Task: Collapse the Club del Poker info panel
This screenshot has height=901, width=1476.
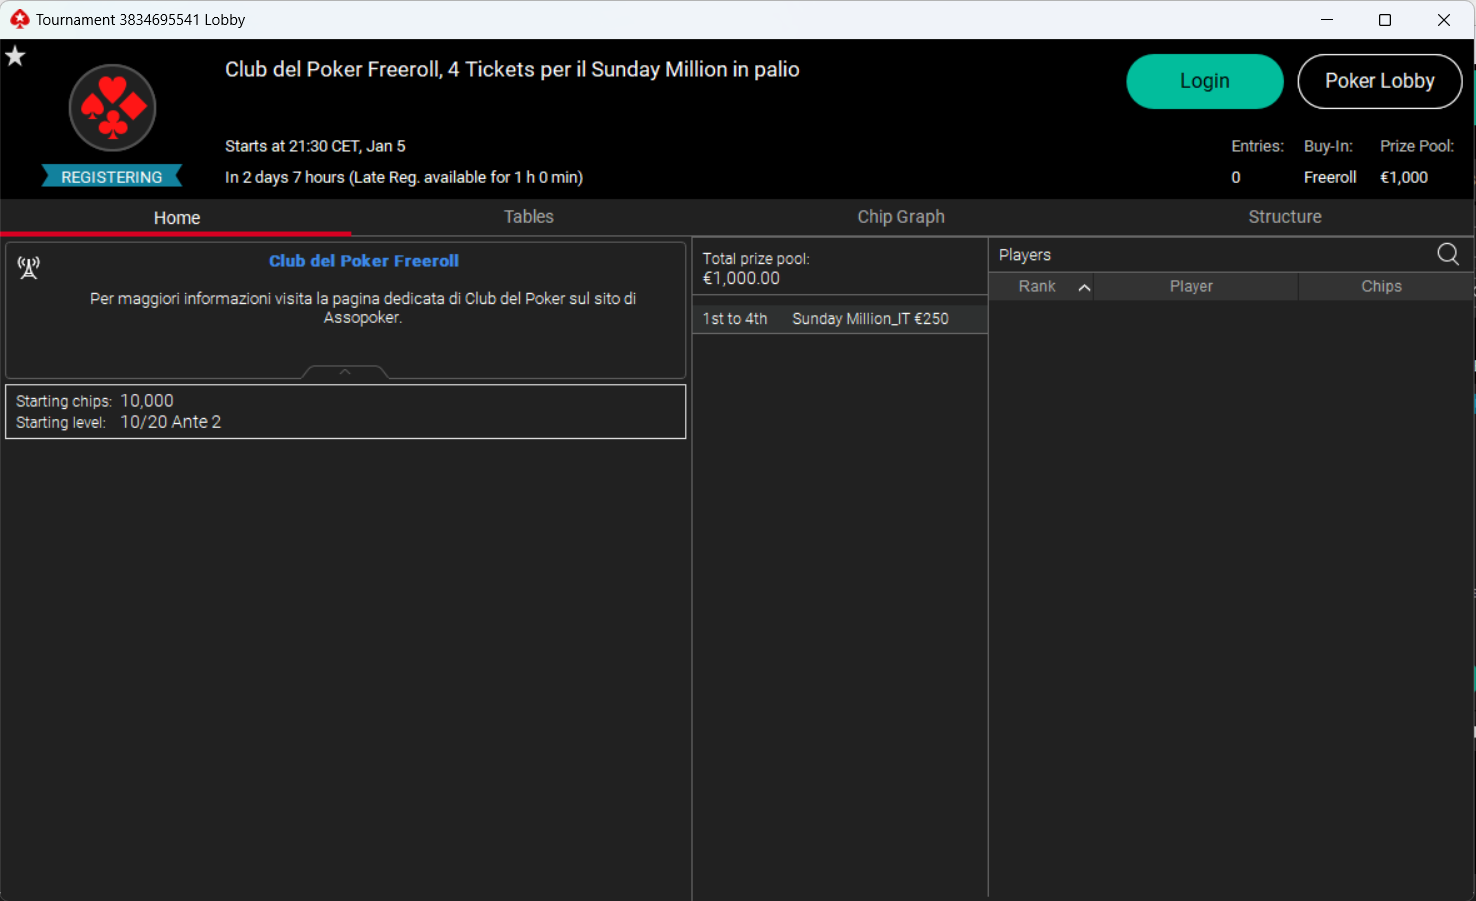Action: click(345, 372)
